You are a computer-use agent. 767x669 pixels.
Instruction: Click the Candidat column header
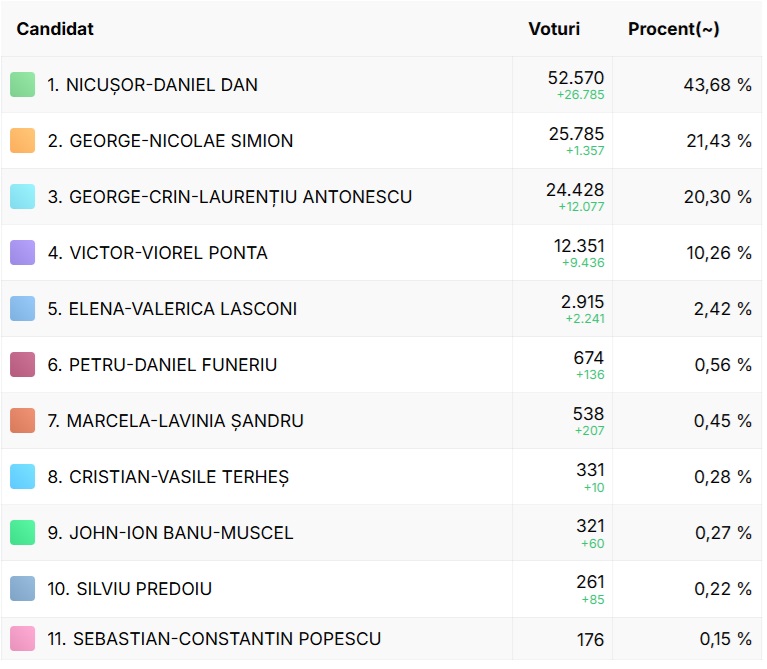pyautogui.click(x=55, y=29)
